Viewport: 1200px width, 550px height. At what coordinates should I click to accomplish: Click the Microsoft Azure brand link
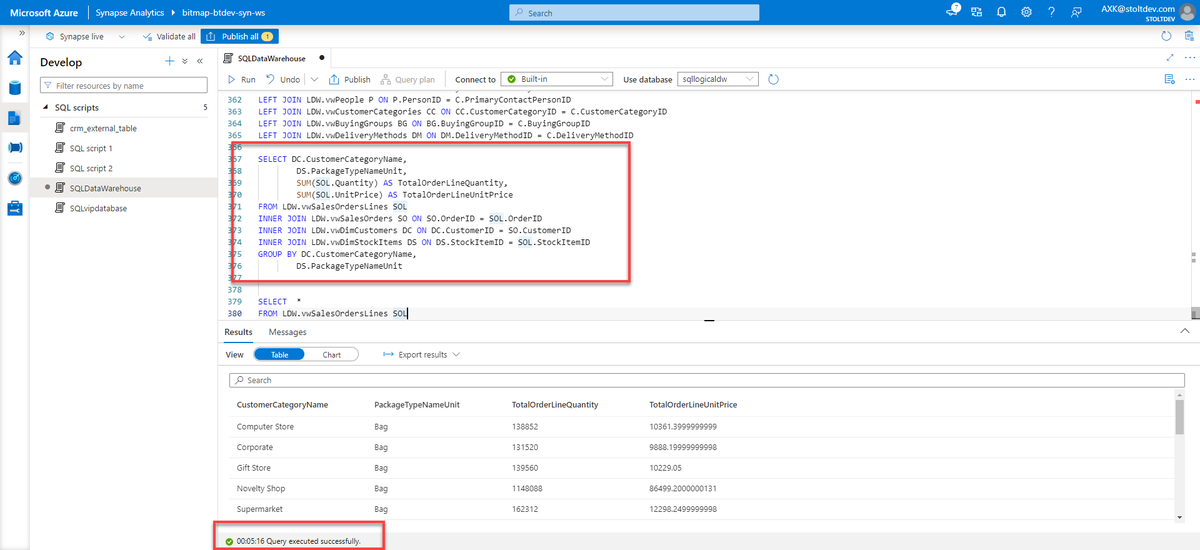pos(46,12)
